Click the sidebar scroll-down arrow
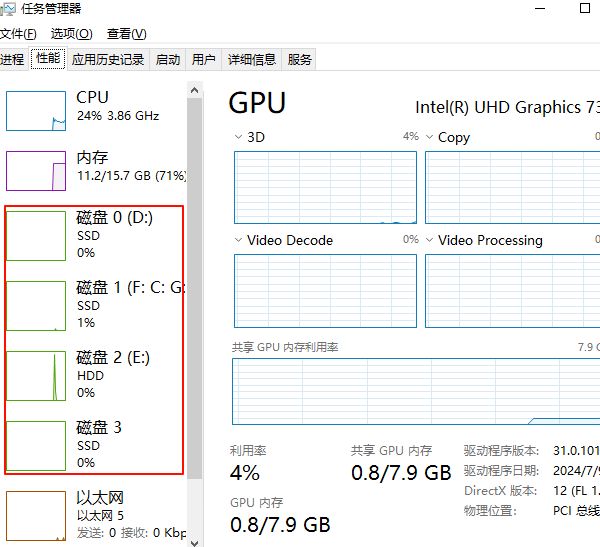This screenshot has height=547, width=600. [194, 543]
